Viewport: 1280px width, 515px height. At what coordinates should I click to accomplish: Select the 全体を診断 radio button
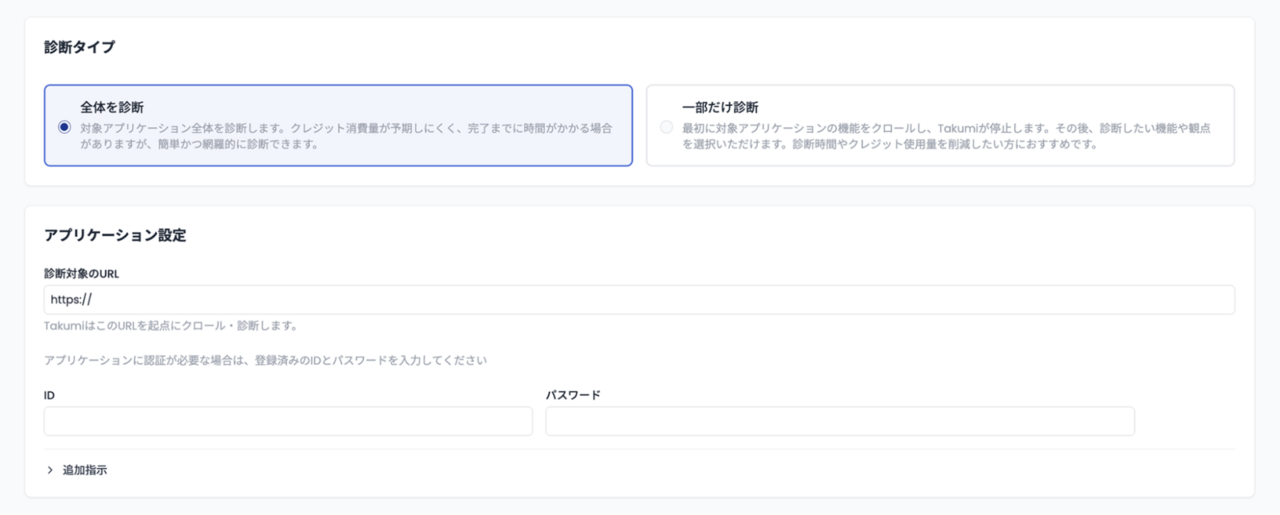64,126
